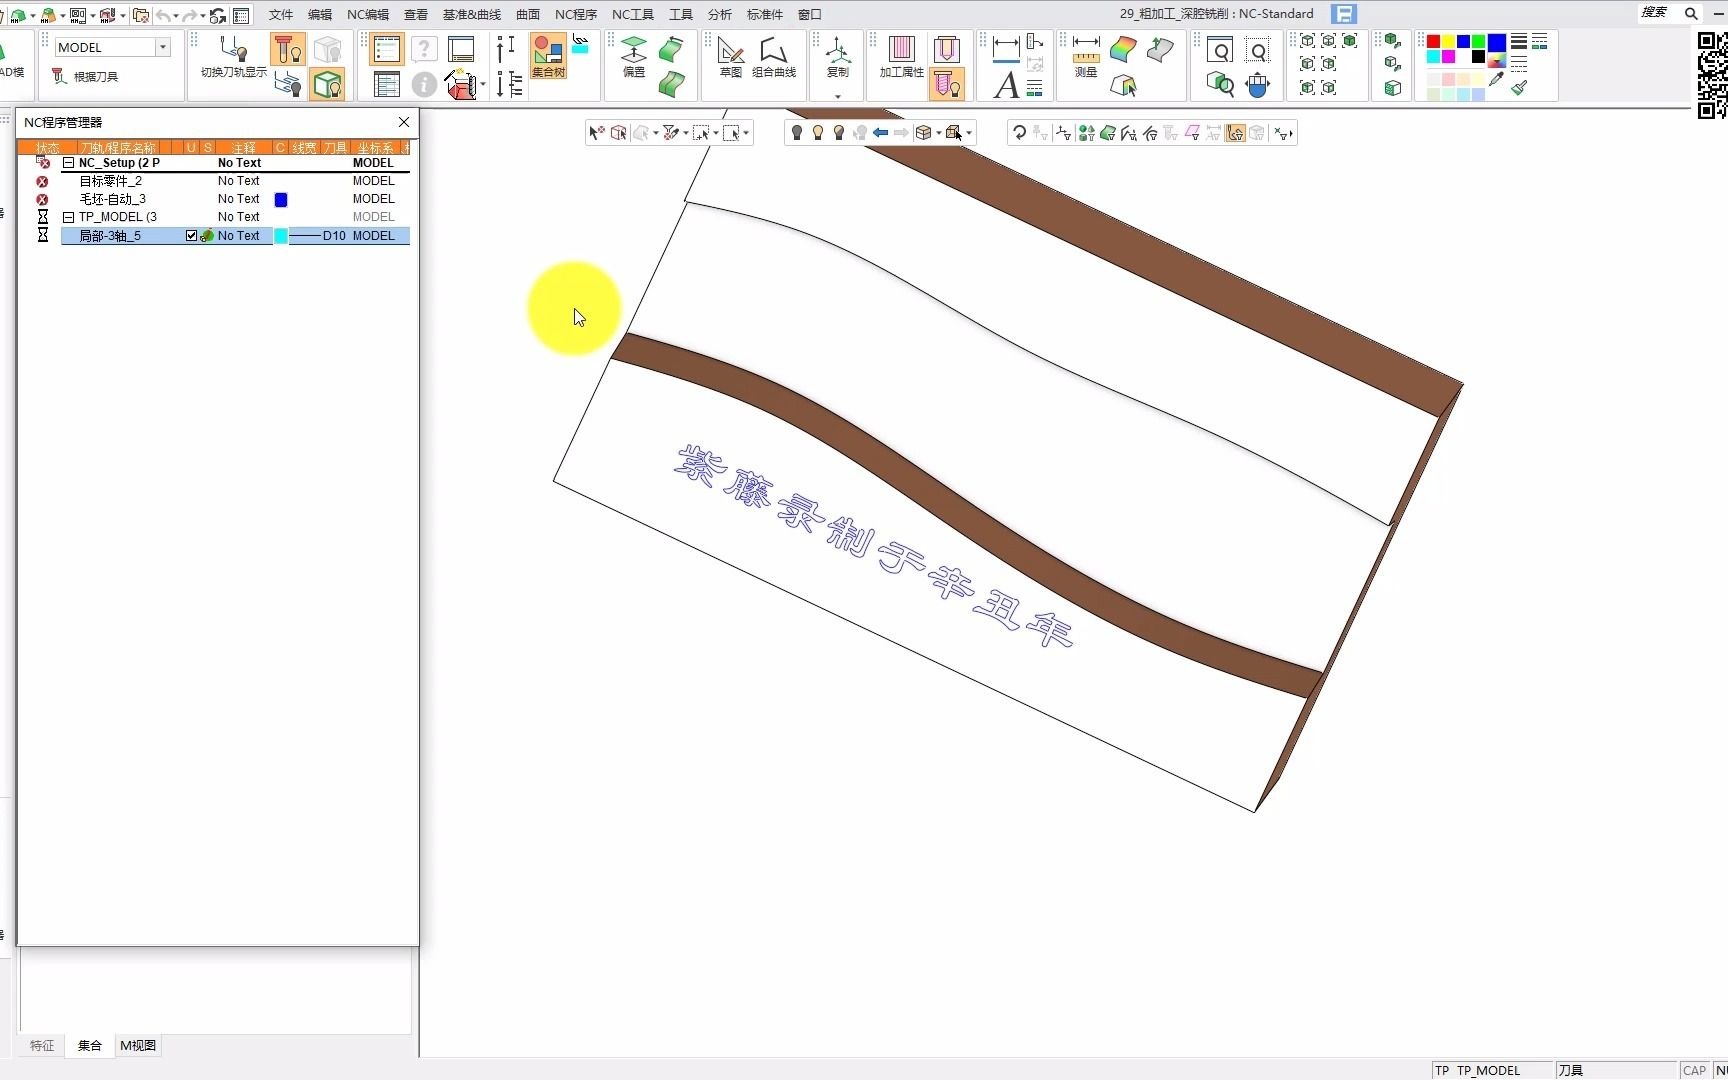The image size is (1728, 1080).
Task: Open the 草图 sketch tool
Action: click(731, 56)
